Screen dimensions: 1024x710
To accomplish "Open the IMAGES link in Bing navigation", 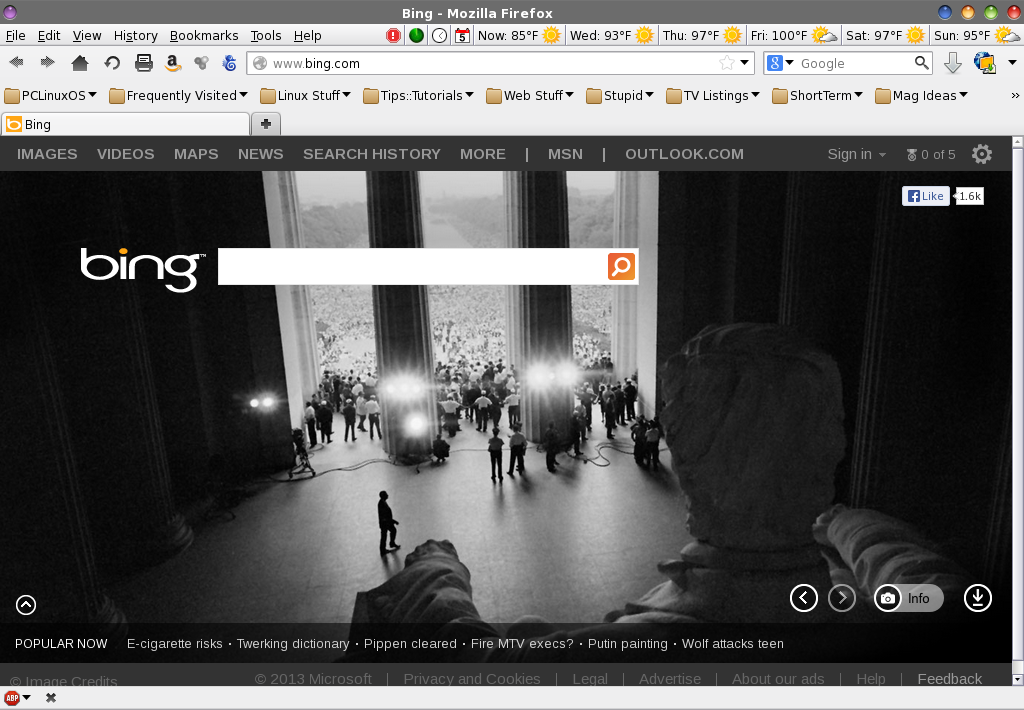I will [47, 154].
